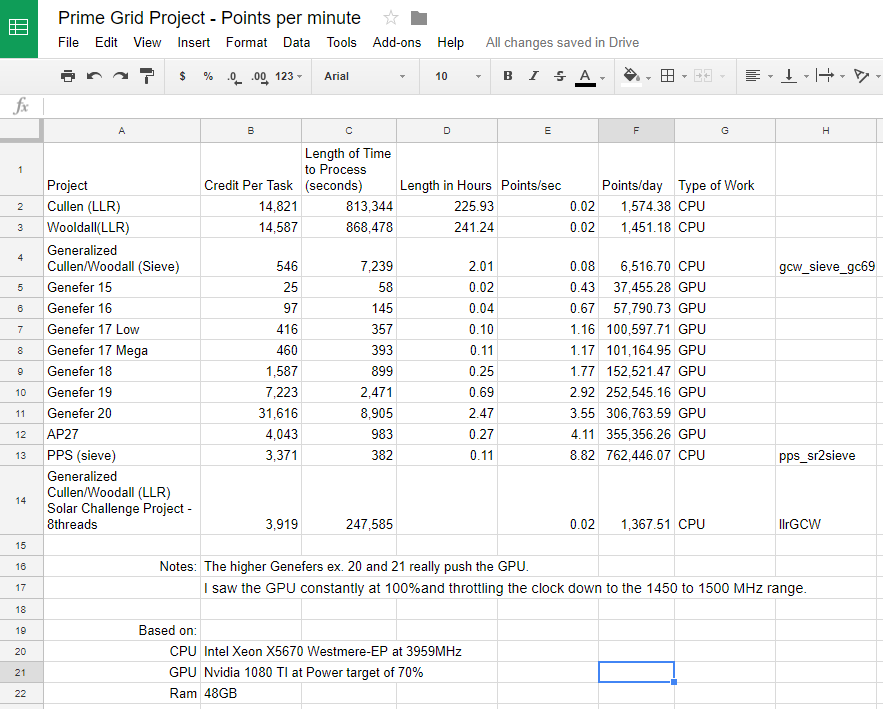Toggle Strikethrough formatting

(560, 76)
